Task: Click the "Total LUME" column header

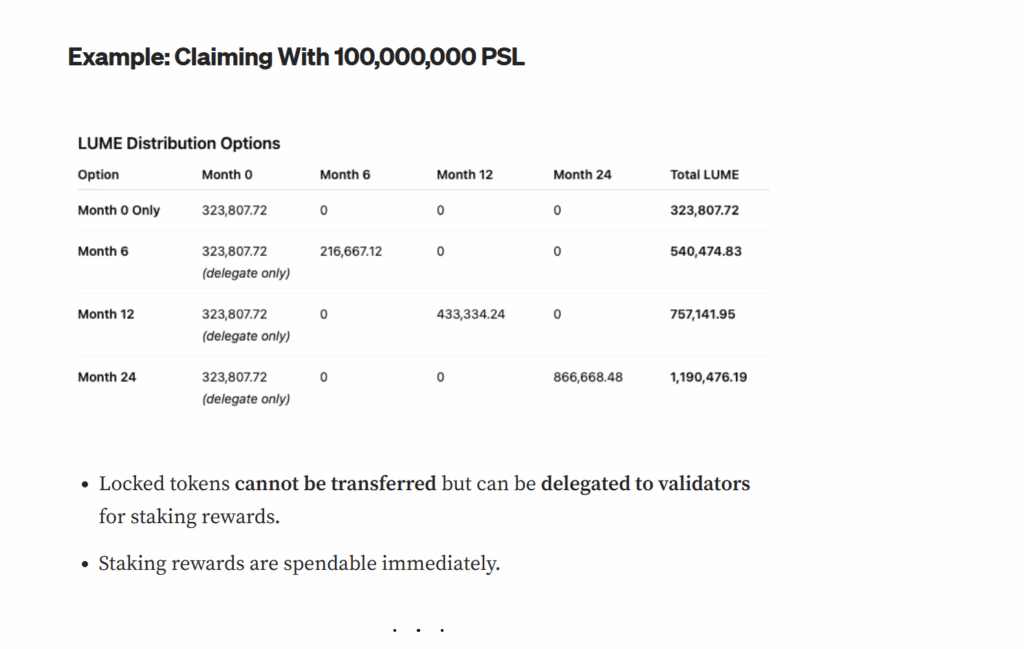Action: tap(704, 174)
